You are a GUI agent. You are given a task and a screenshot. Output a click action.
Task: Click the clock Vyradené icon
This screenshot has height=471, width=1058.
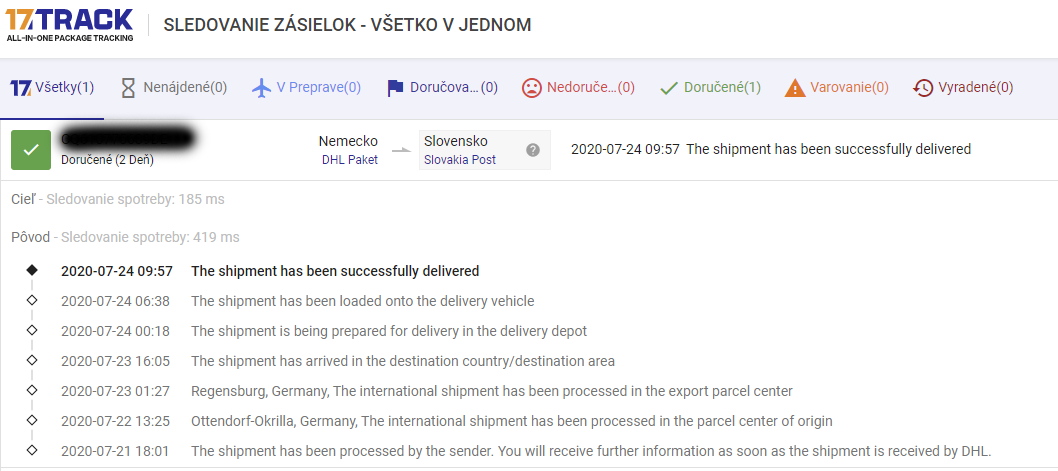tap(923, 88)
